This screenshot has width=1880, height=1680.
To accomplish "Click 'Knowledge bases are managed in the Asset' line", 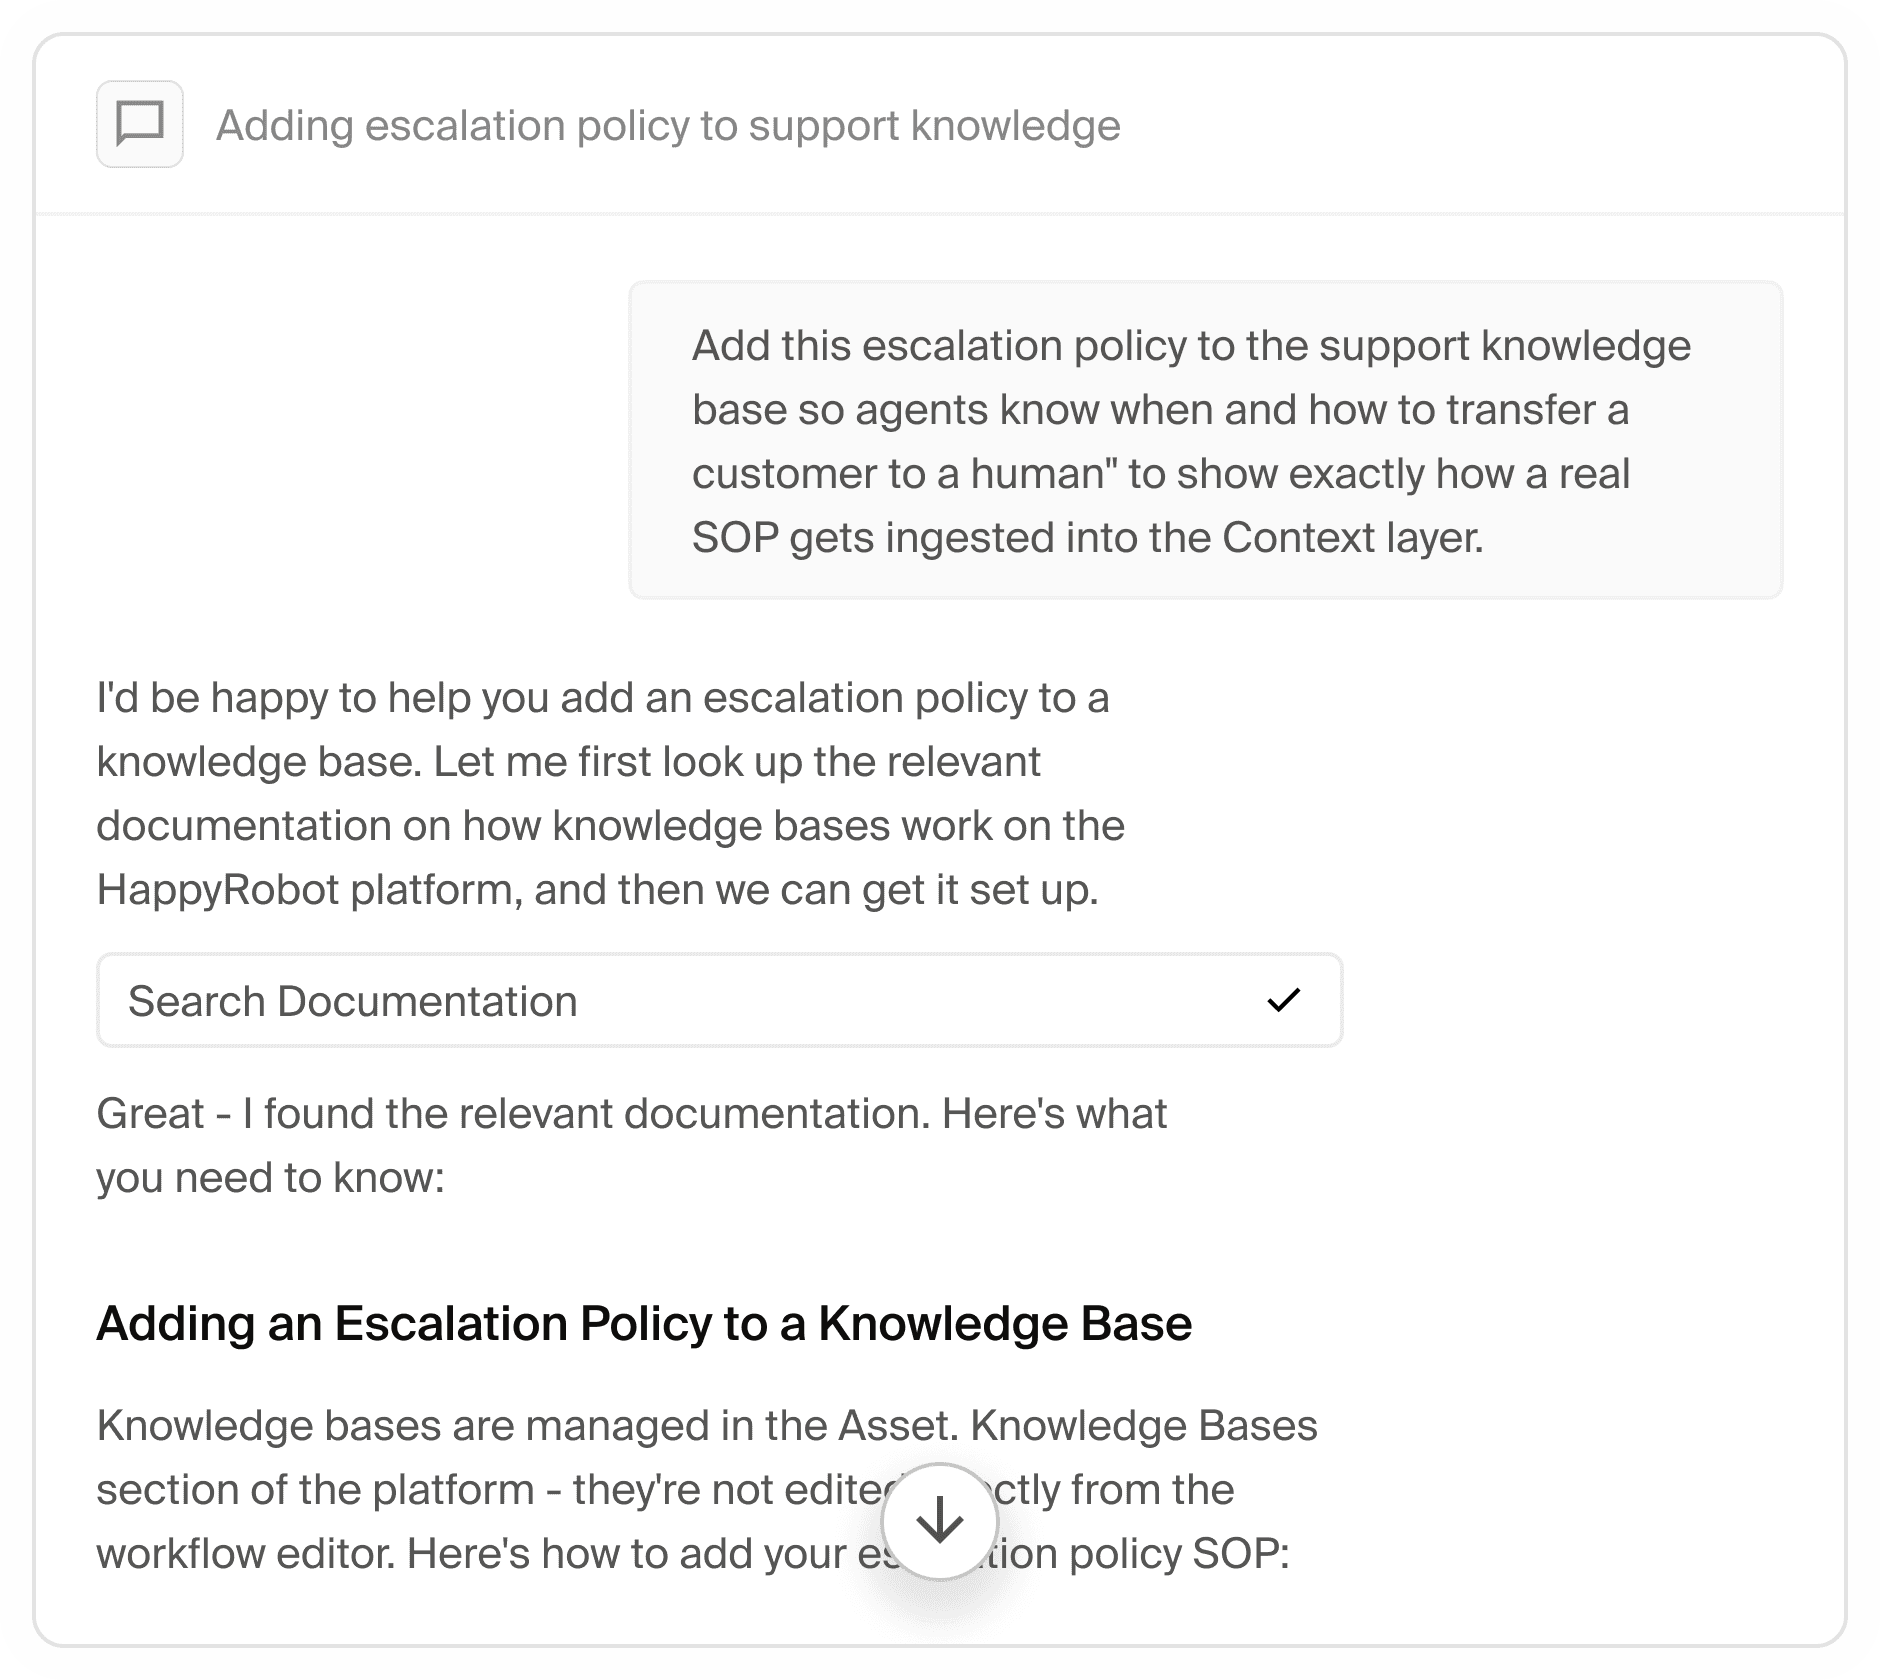I will [x=707, y=1425].
